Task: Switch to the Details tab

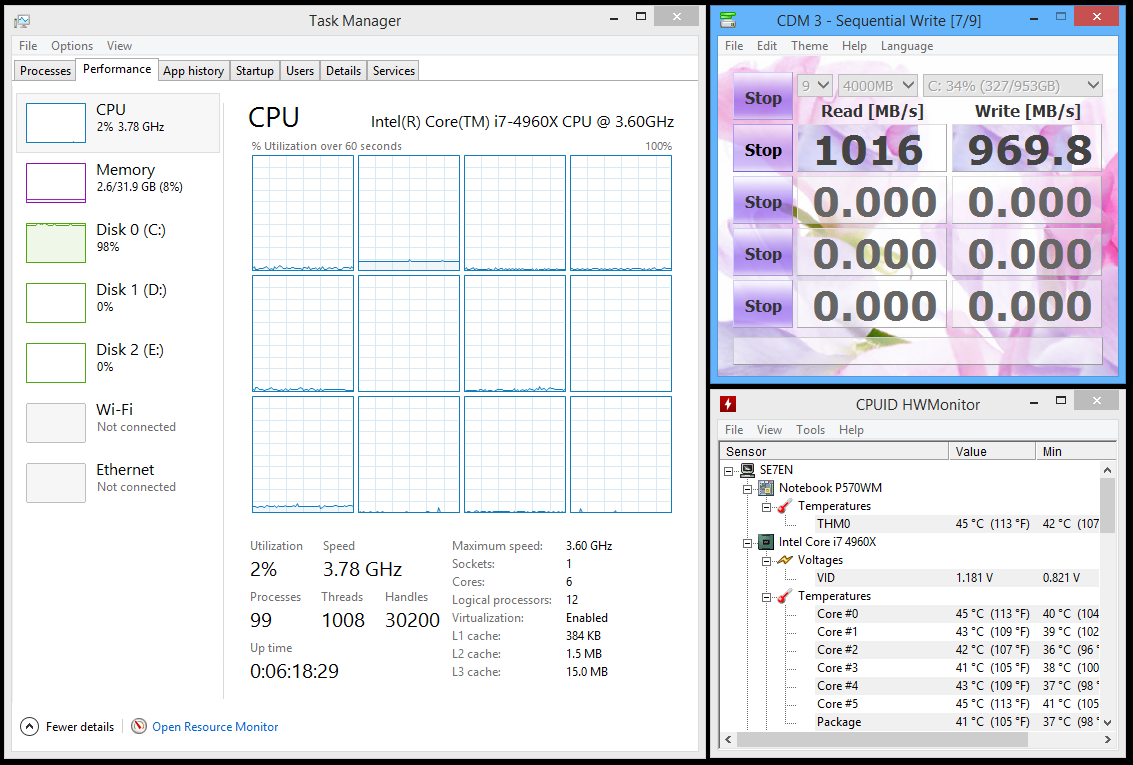Action: click(343, 71)
